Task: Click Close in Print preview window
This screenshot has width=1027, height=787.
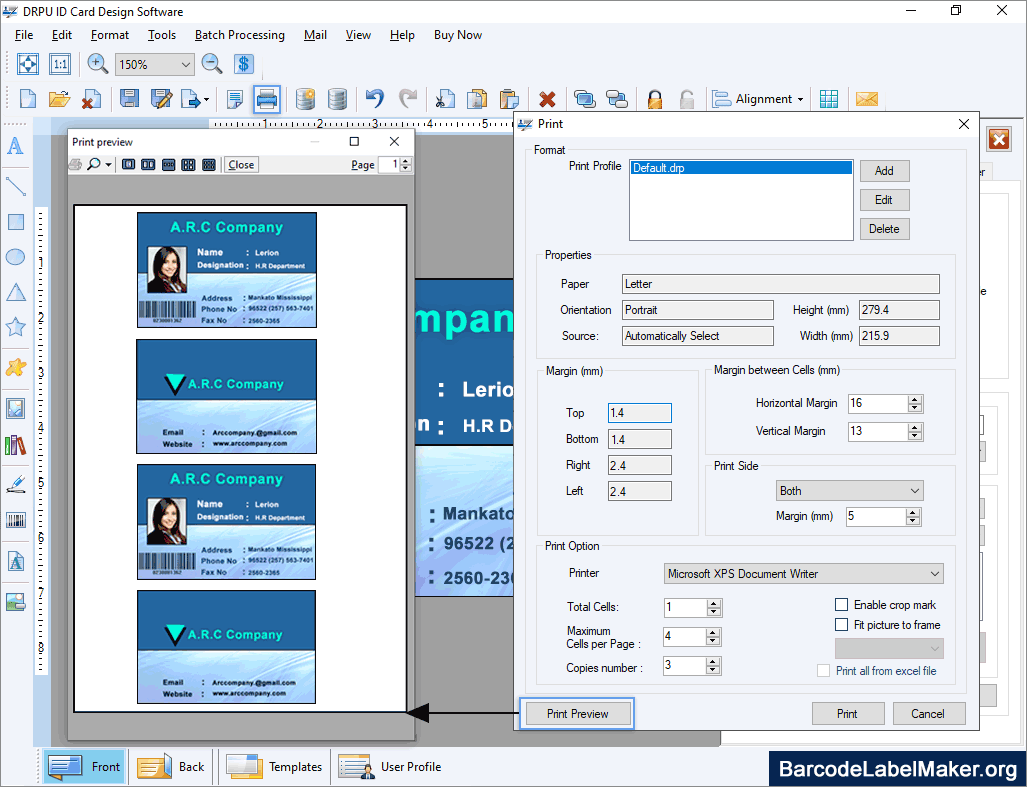Action: tap(241, 164)
